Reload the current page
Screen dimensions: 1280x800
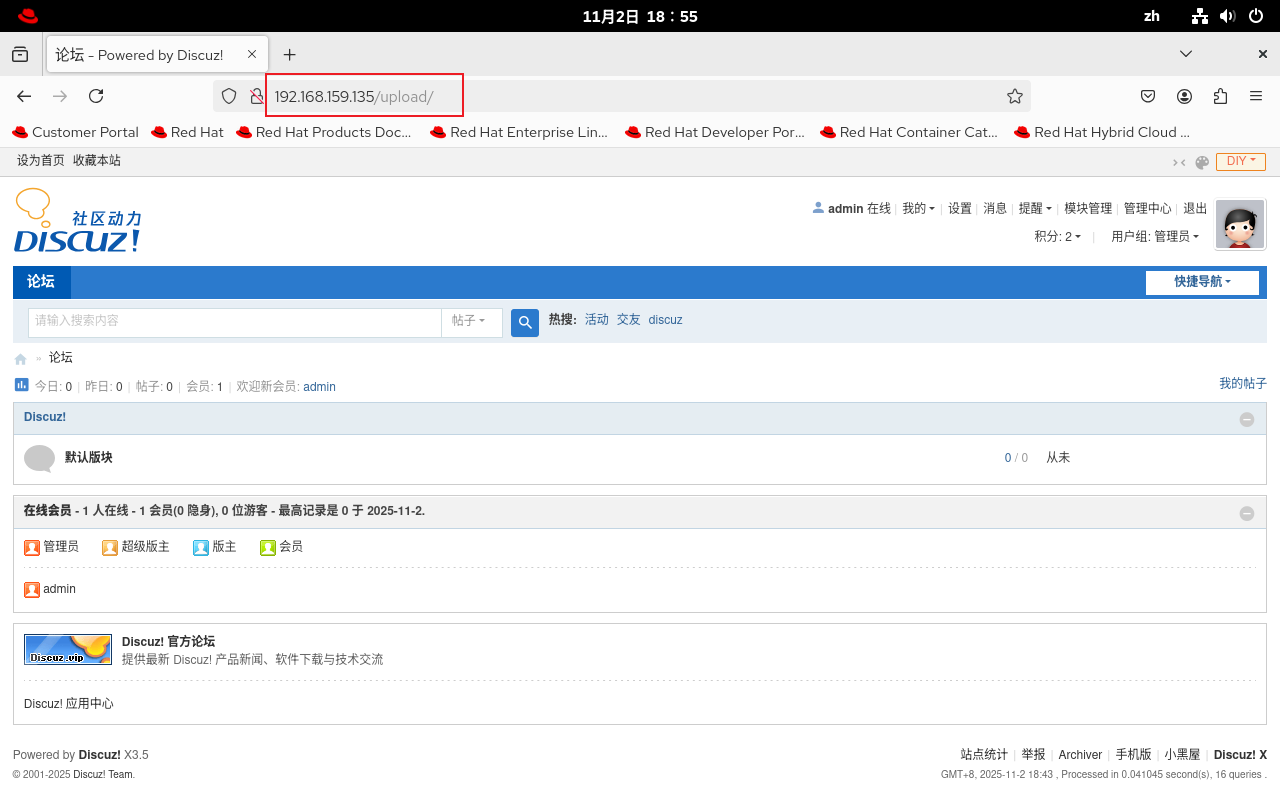pos(96,96)
